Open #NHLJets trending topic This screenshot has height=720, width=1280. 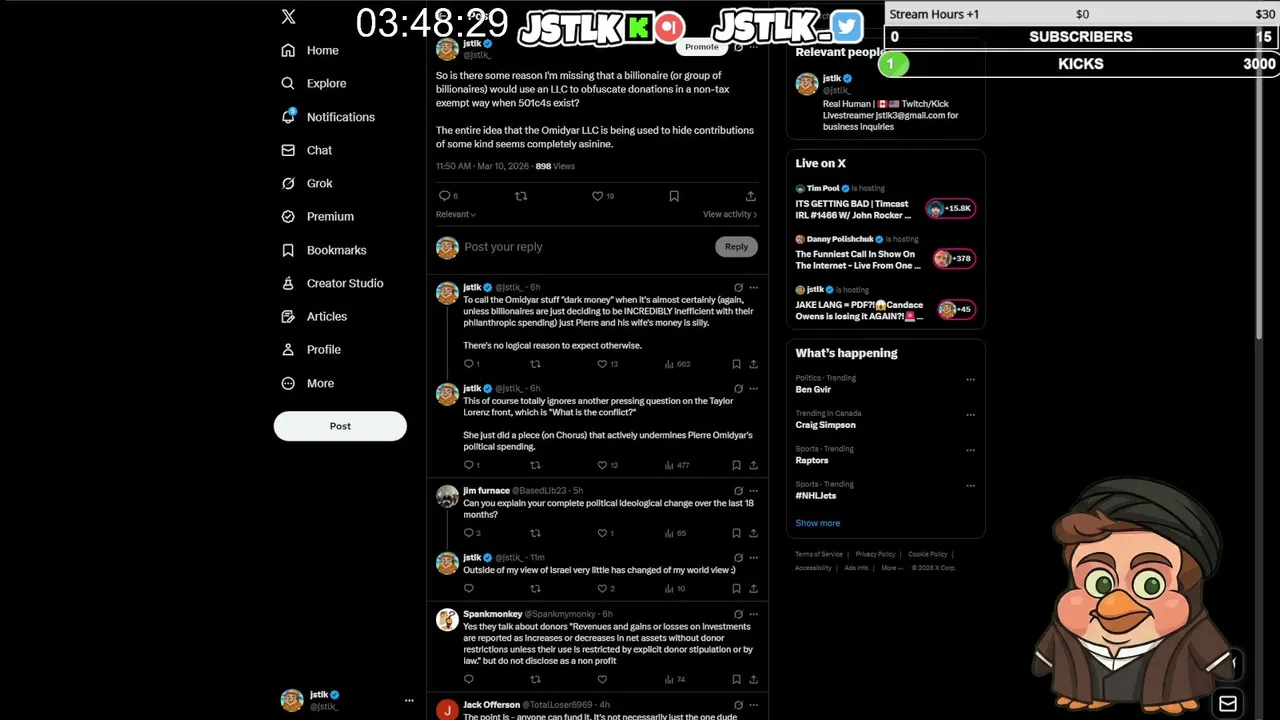[x=816, y=496]
